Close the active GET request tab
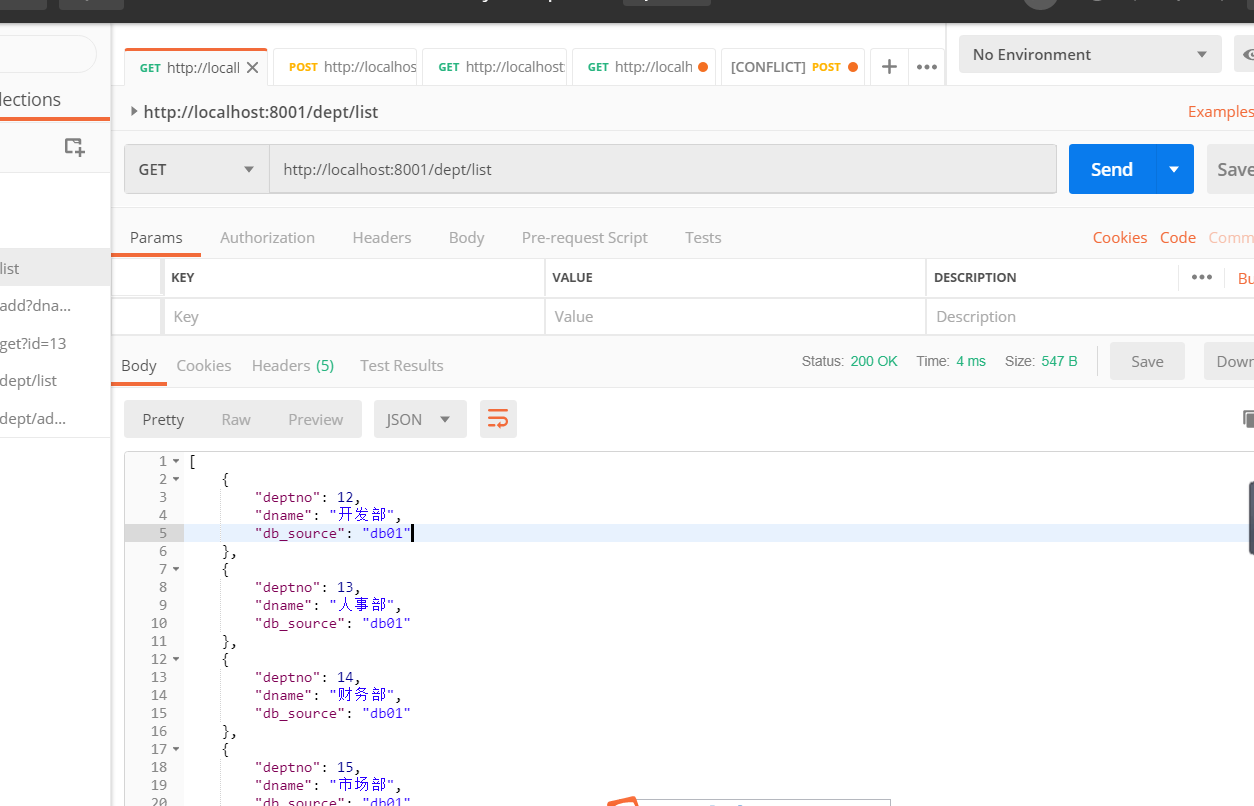The height and width of the screenshot is (806, 1254). (x=253, y=68)
